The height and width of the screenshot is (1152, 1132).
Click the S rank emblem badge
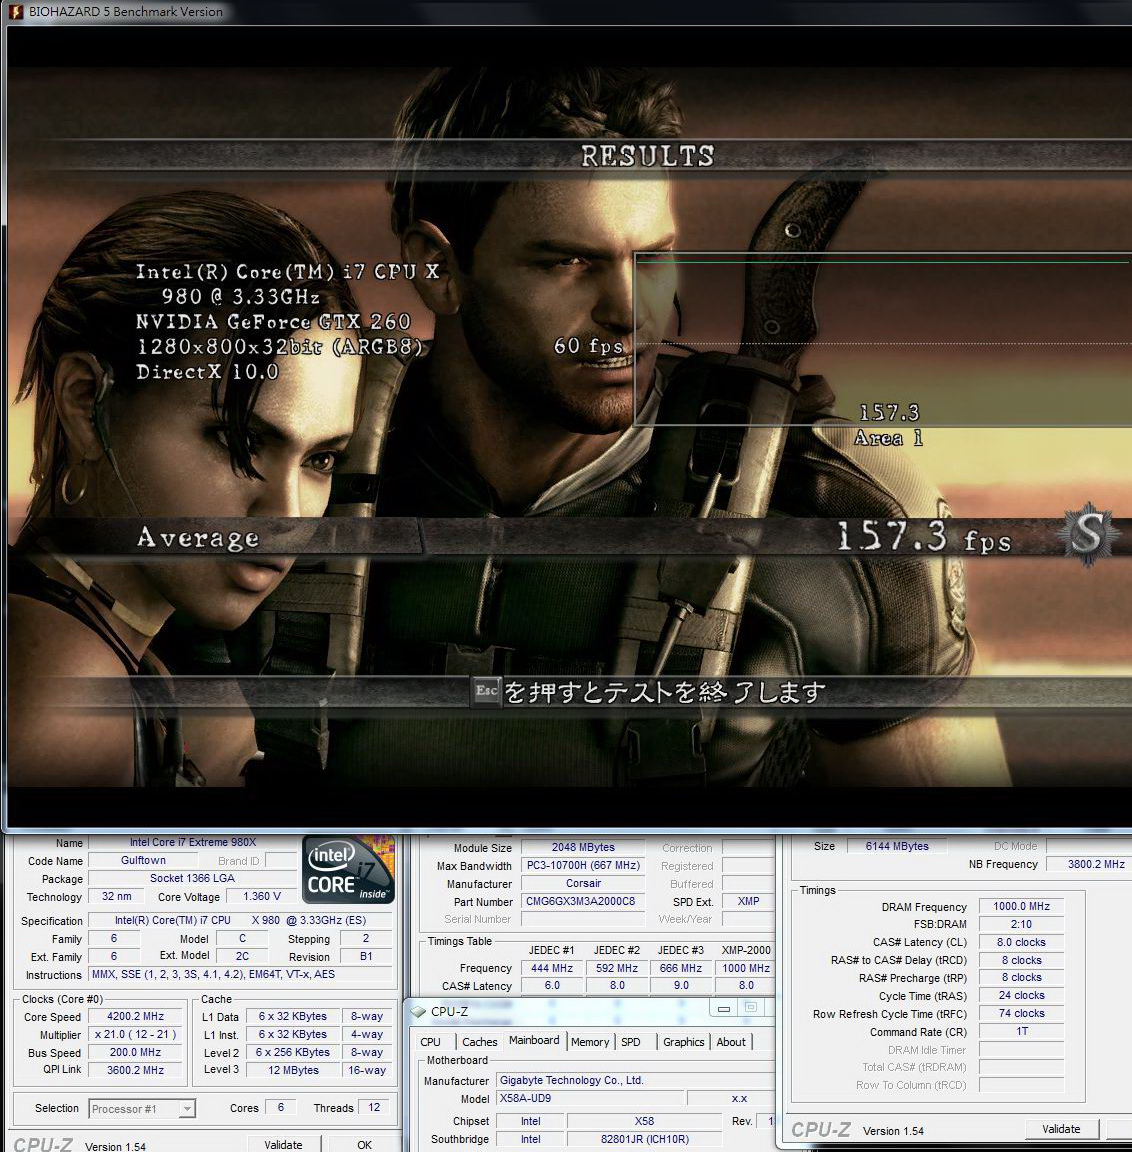[1087, 534]
